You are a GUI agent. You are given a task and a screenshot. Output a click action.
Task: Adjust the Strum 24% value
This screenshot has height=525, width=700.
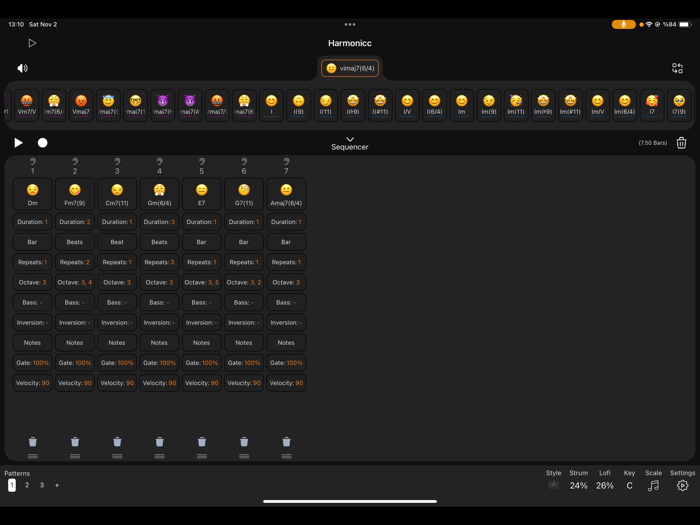point(579,486)
